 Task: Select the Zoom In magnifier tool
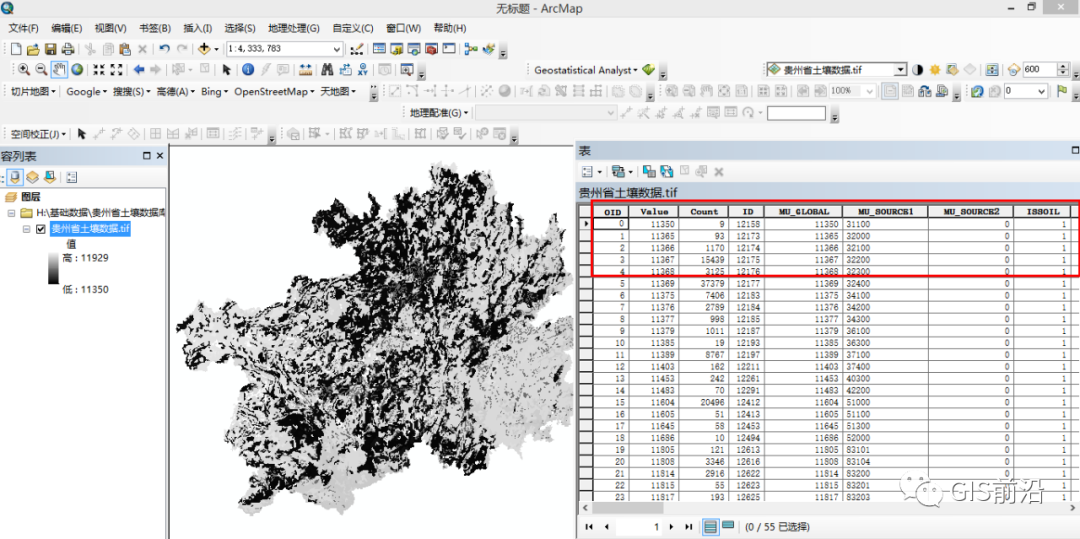click(x=23, y=69)
